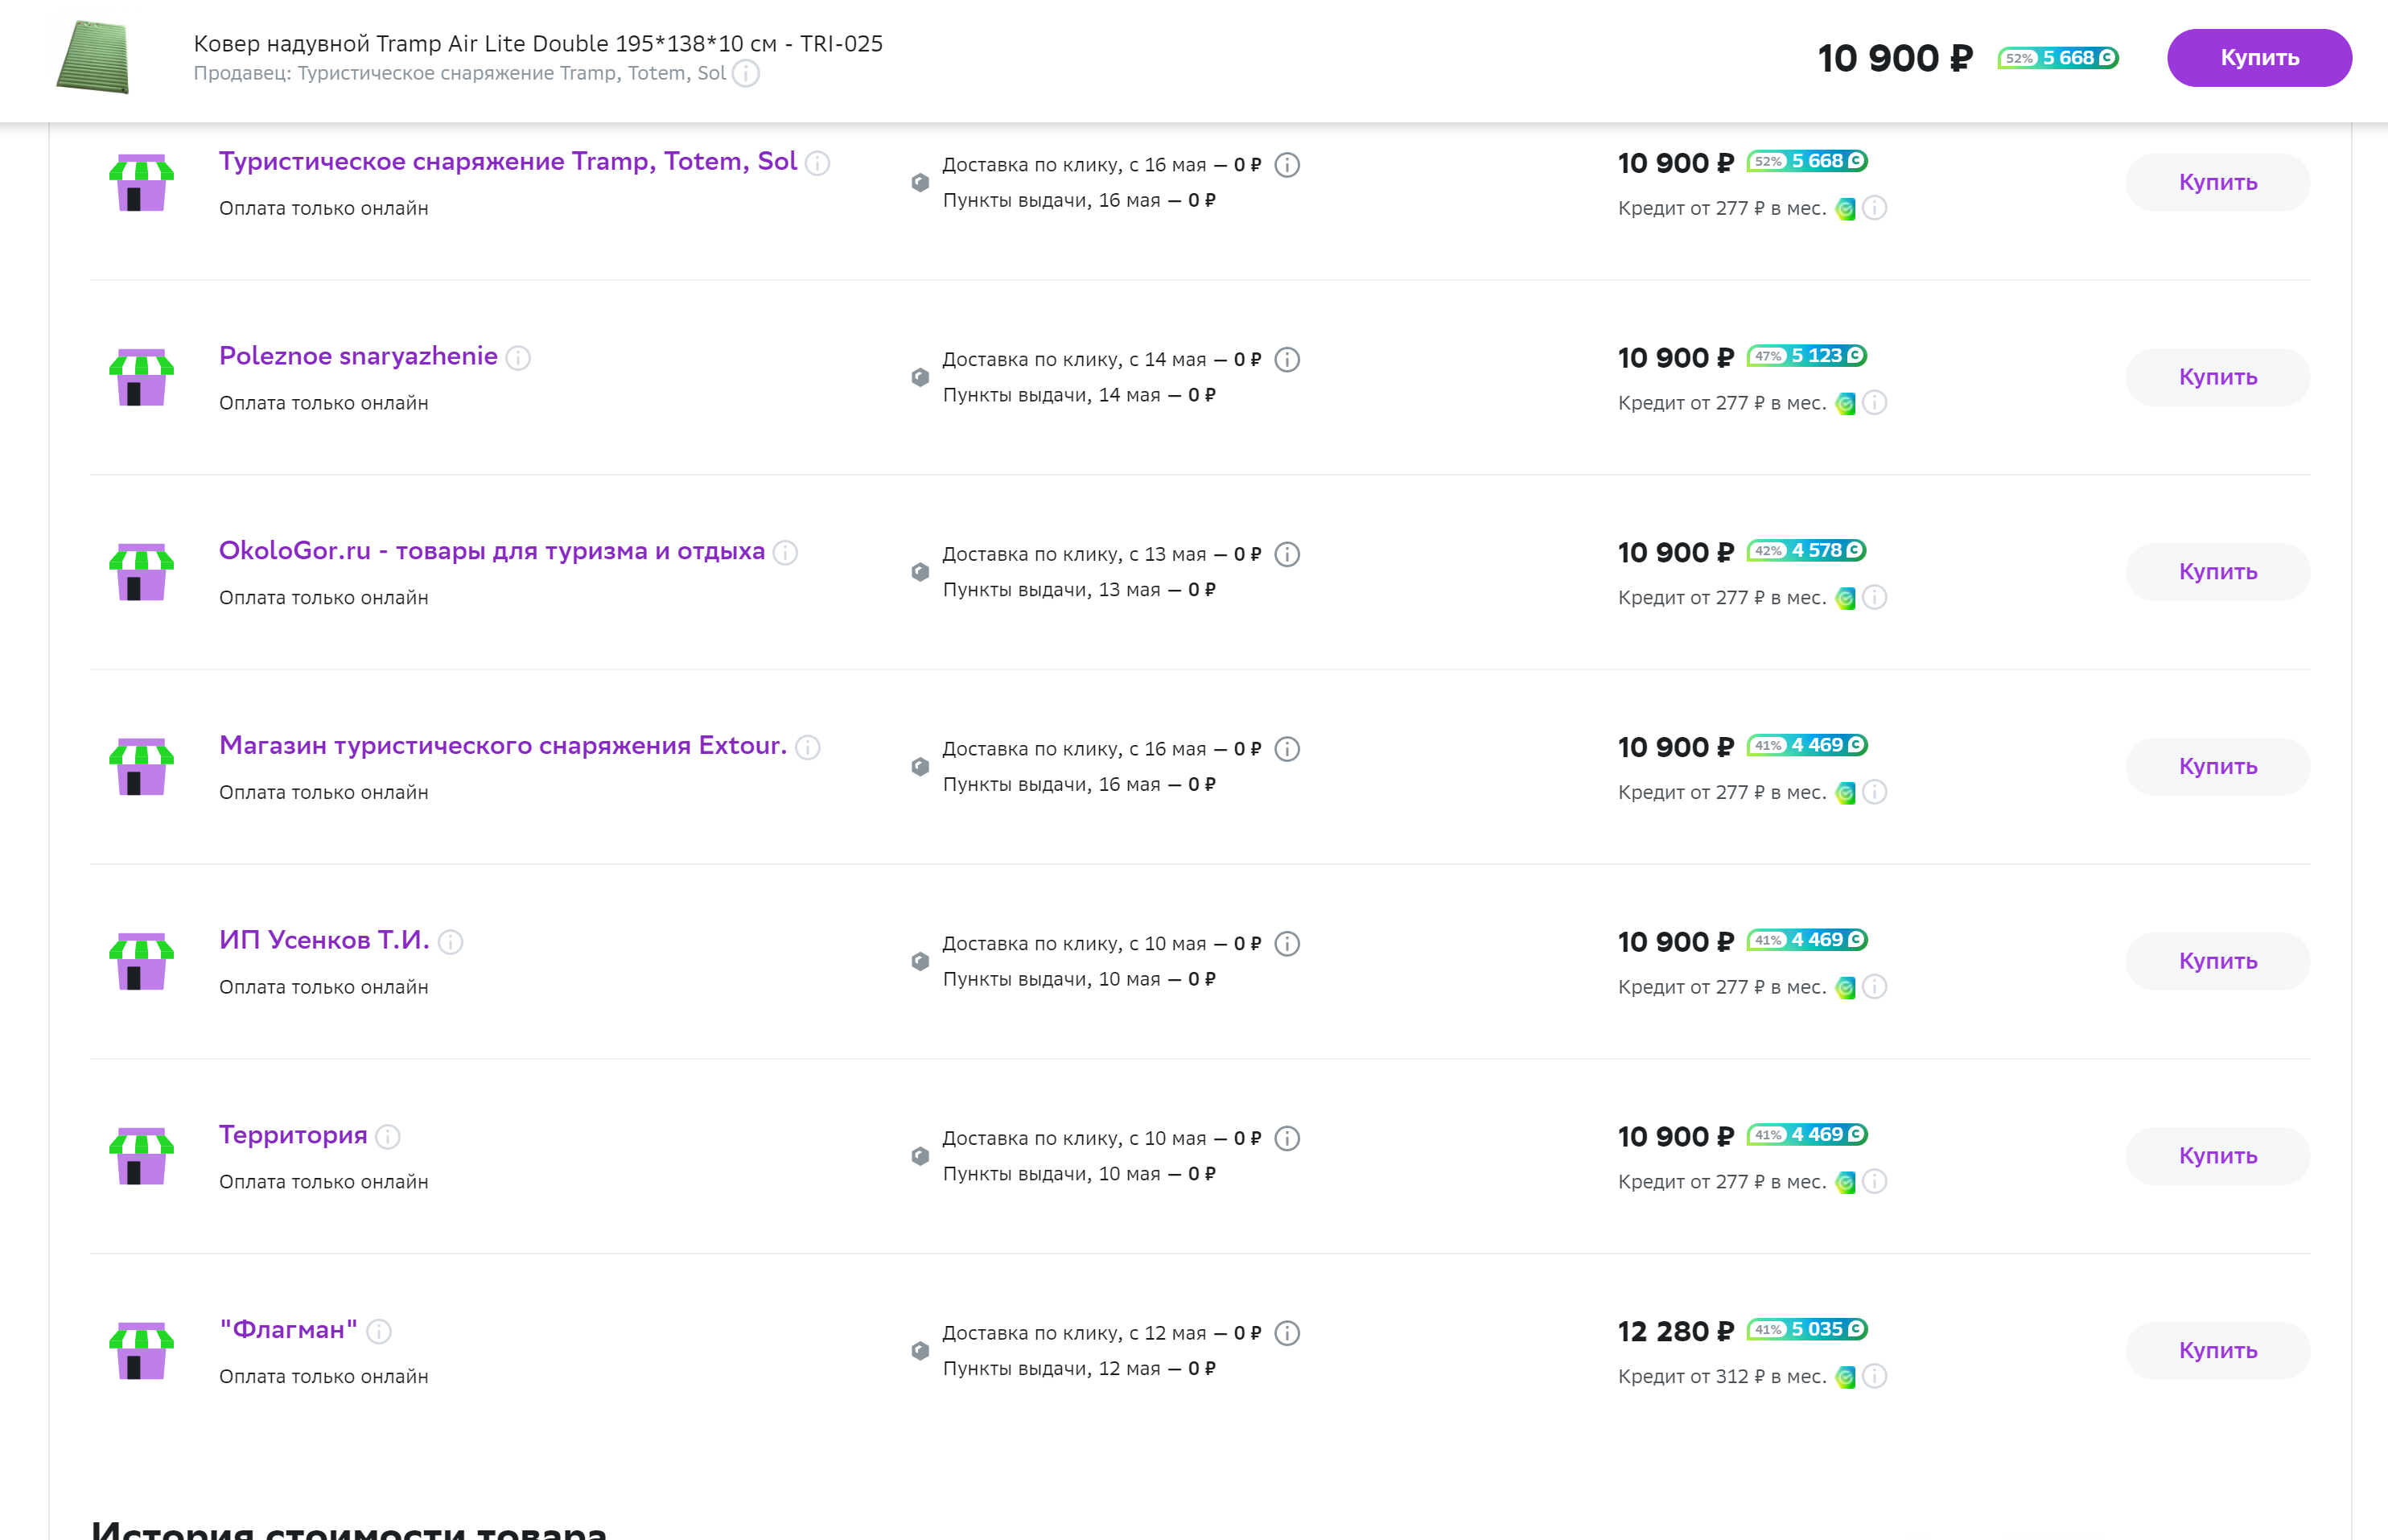Open the "Флагман" seller link
The image size is (2388, 1540).
pyautogui.click(x=288, y=1329)
